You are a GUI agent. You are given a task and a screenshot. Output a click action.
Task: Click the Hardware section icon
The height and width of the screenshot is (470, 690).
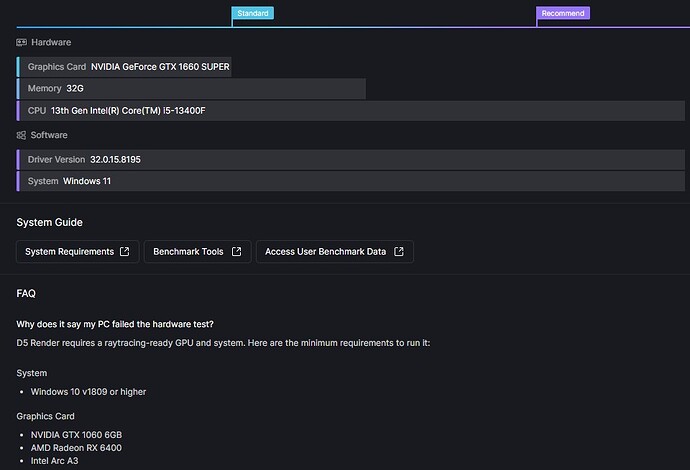point(22,42)
